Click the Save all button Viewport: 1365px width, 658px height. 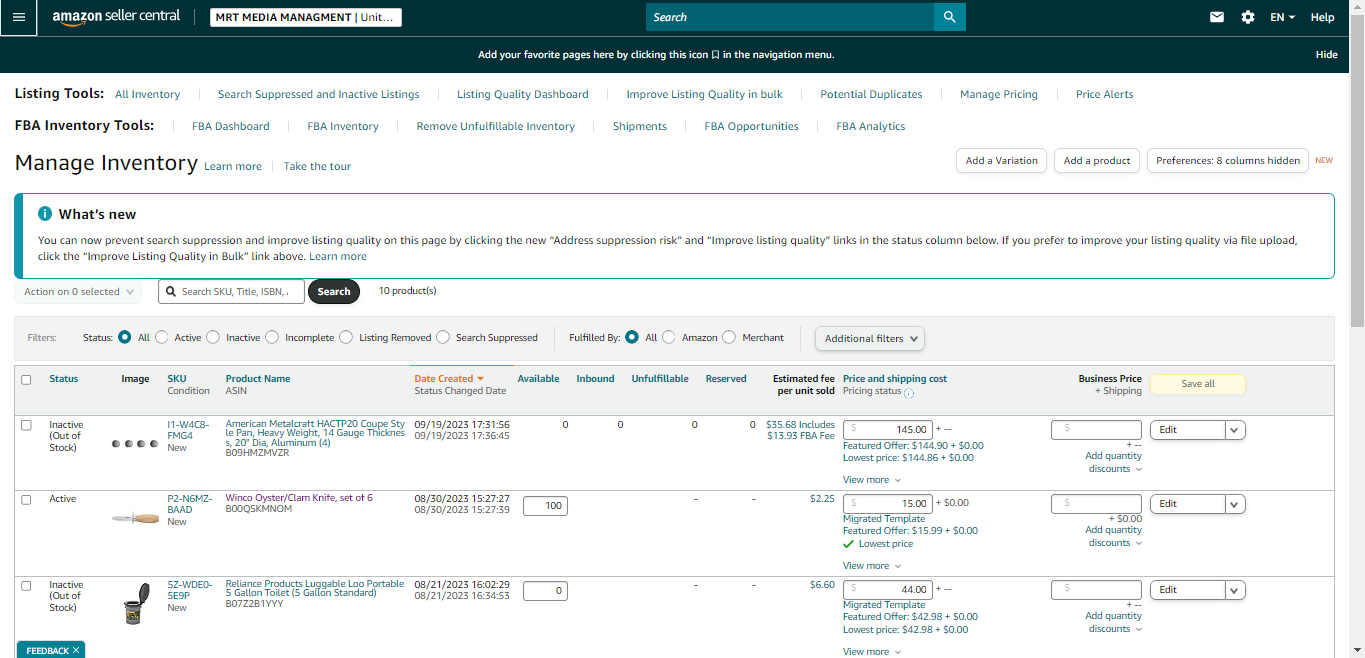pos(1198,383)
